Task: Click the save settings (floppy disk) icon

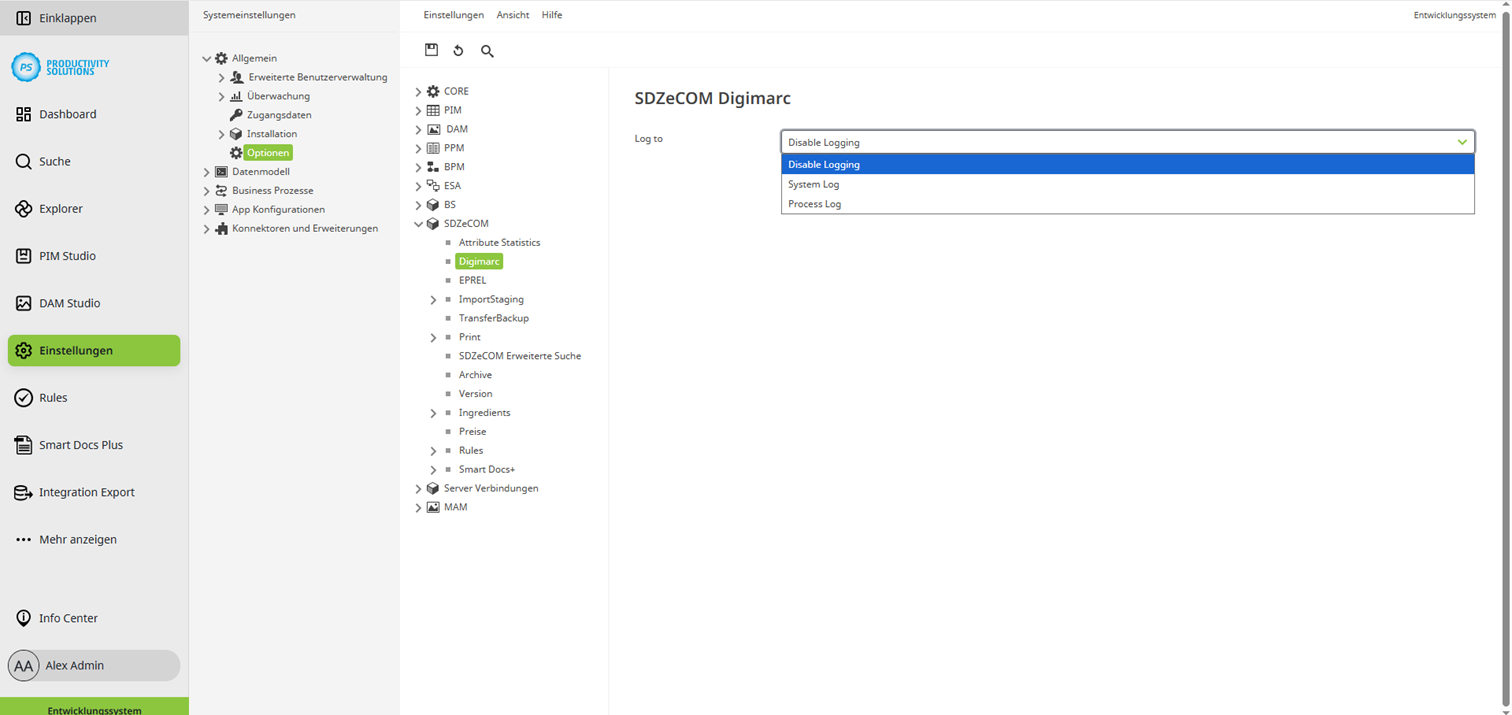Action: point(431,50)
